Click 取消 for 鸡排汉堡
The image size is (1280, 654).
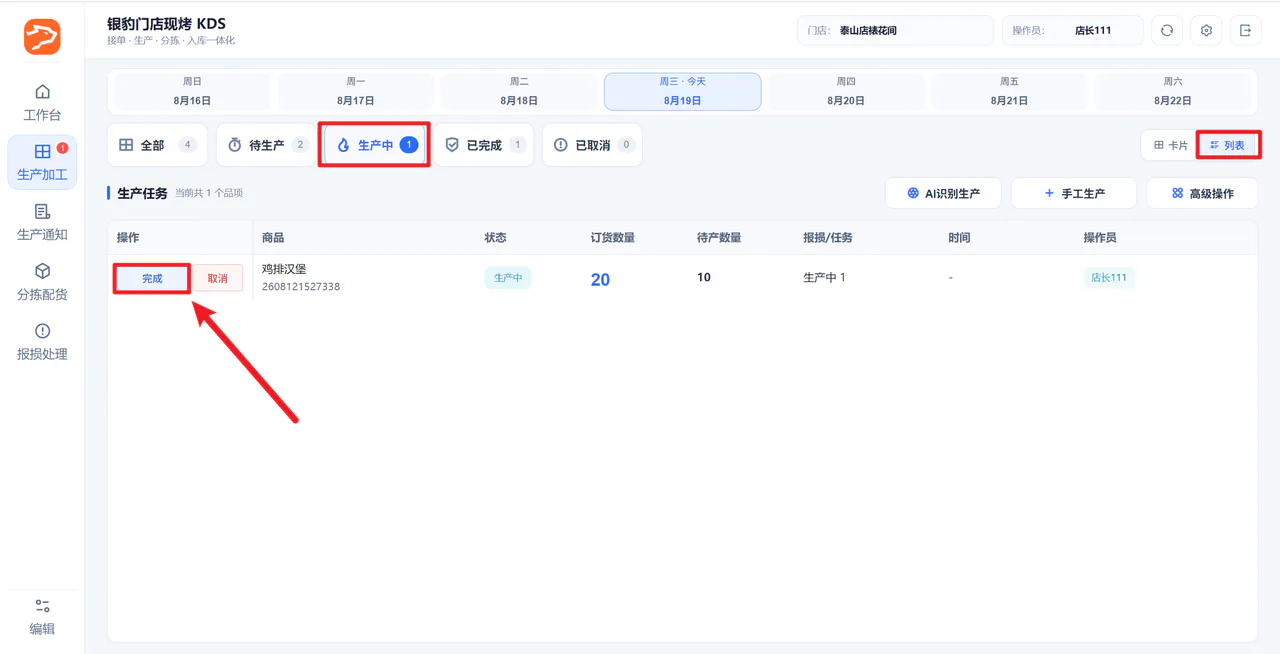pyautogui.click(x=217, y=278)
